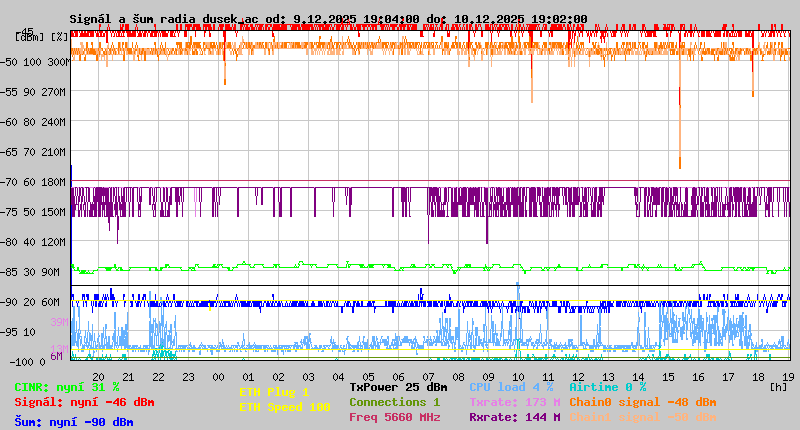The height and width of the screenshot is (430, 800).
Task: Select the 'Signál: nyní -46 dBm' legend entry
Action: (x=84, y=402)
